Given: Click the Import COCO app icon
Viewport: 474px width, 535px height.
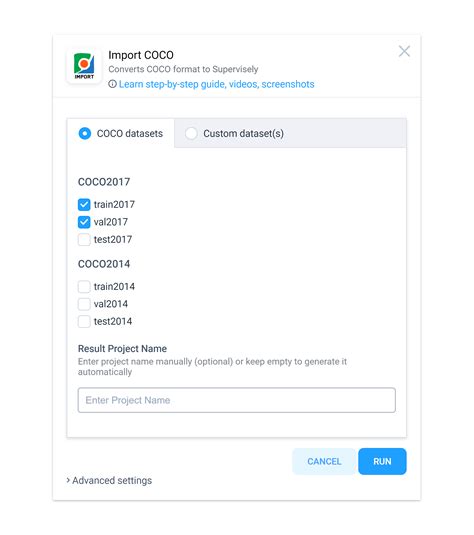Looking at the screenshot, I should coord(84,66).
